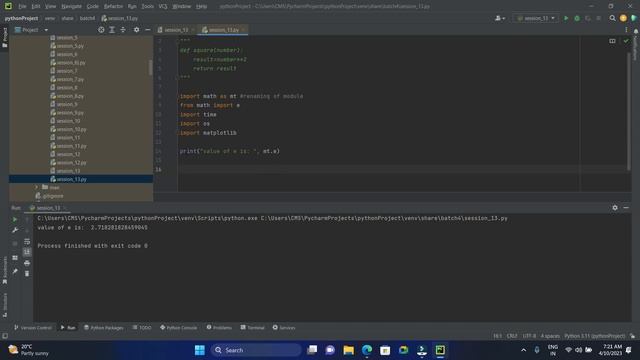Click the Stop icon in top toolbar
The image size is (640, 360).
(599, 18)
